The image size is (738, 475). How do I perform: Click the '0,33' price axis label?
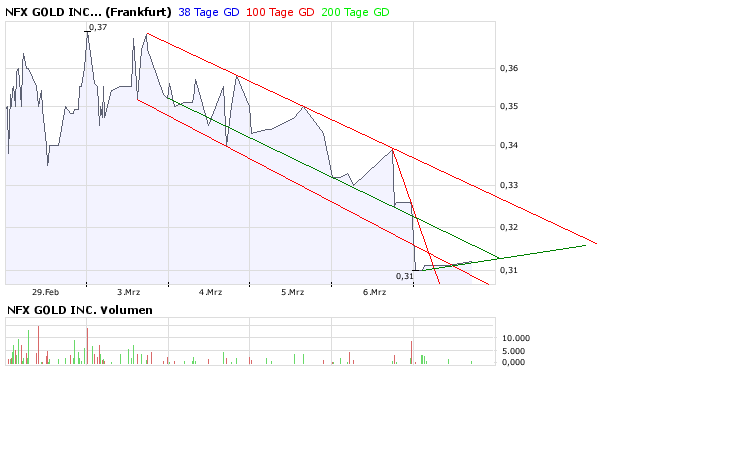pyautogui.click(x=509, y=185)
